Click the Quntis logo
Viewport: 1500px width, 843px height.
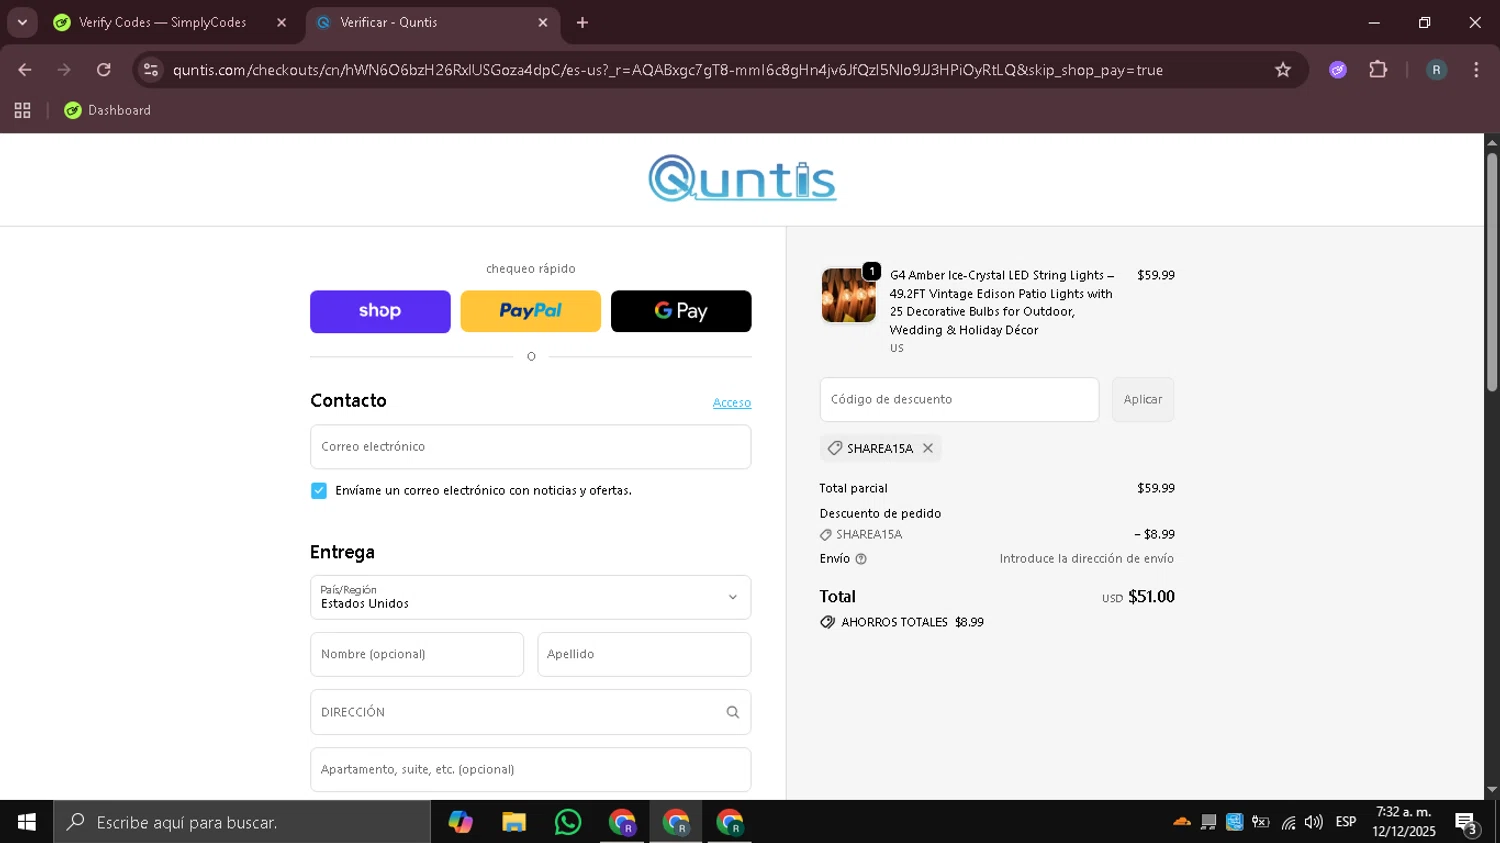(742, 179)
